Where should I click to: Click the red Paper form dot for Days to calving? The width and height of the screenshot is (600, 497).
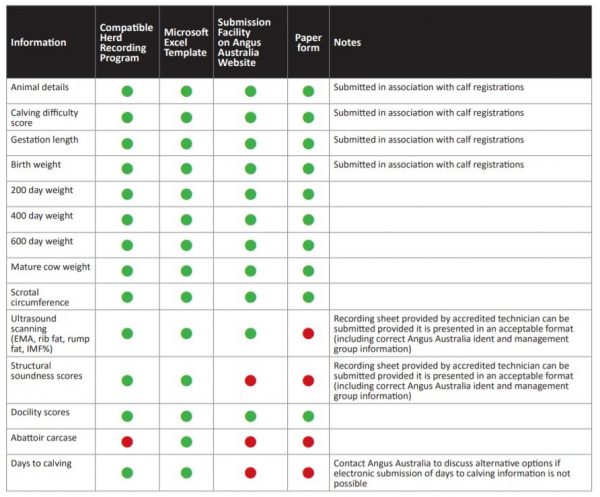tap(308, 473)
